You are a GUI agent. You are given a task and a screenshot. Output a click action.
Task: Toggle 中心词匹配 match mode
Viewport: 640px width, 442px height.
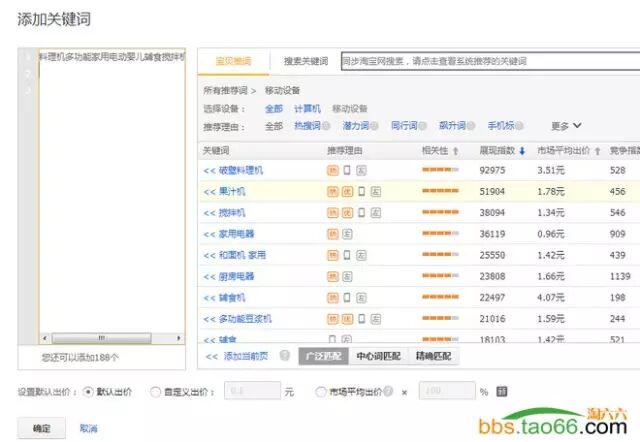378,356
